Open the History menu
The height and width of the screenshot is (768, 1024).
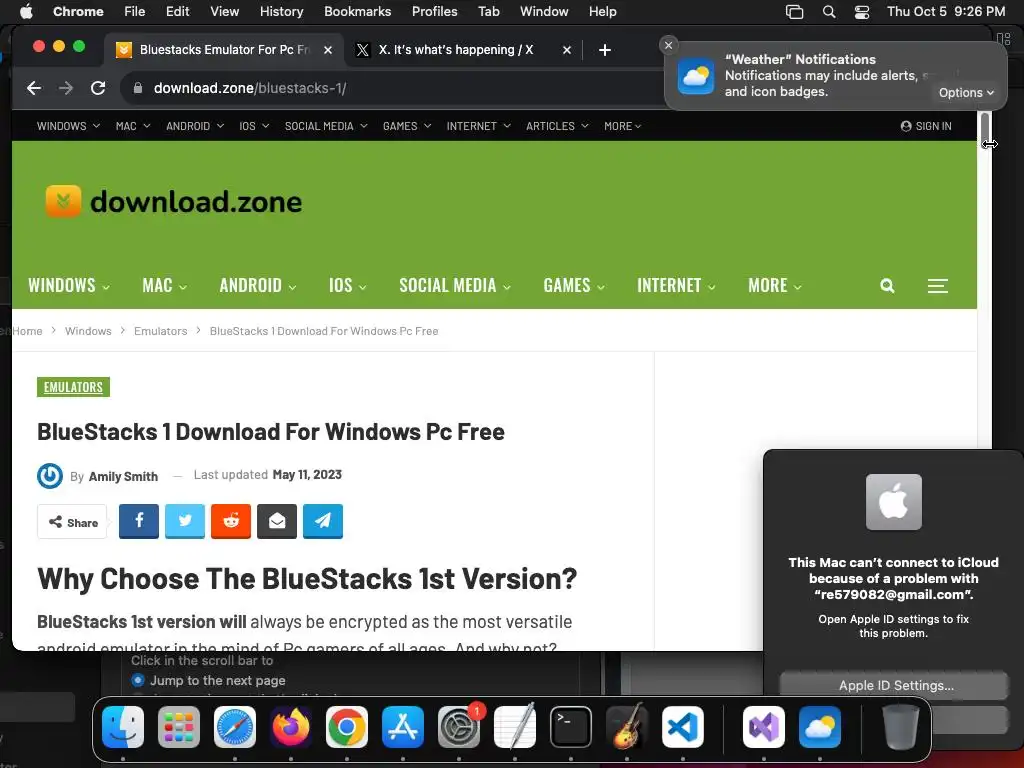click(281, 12)
